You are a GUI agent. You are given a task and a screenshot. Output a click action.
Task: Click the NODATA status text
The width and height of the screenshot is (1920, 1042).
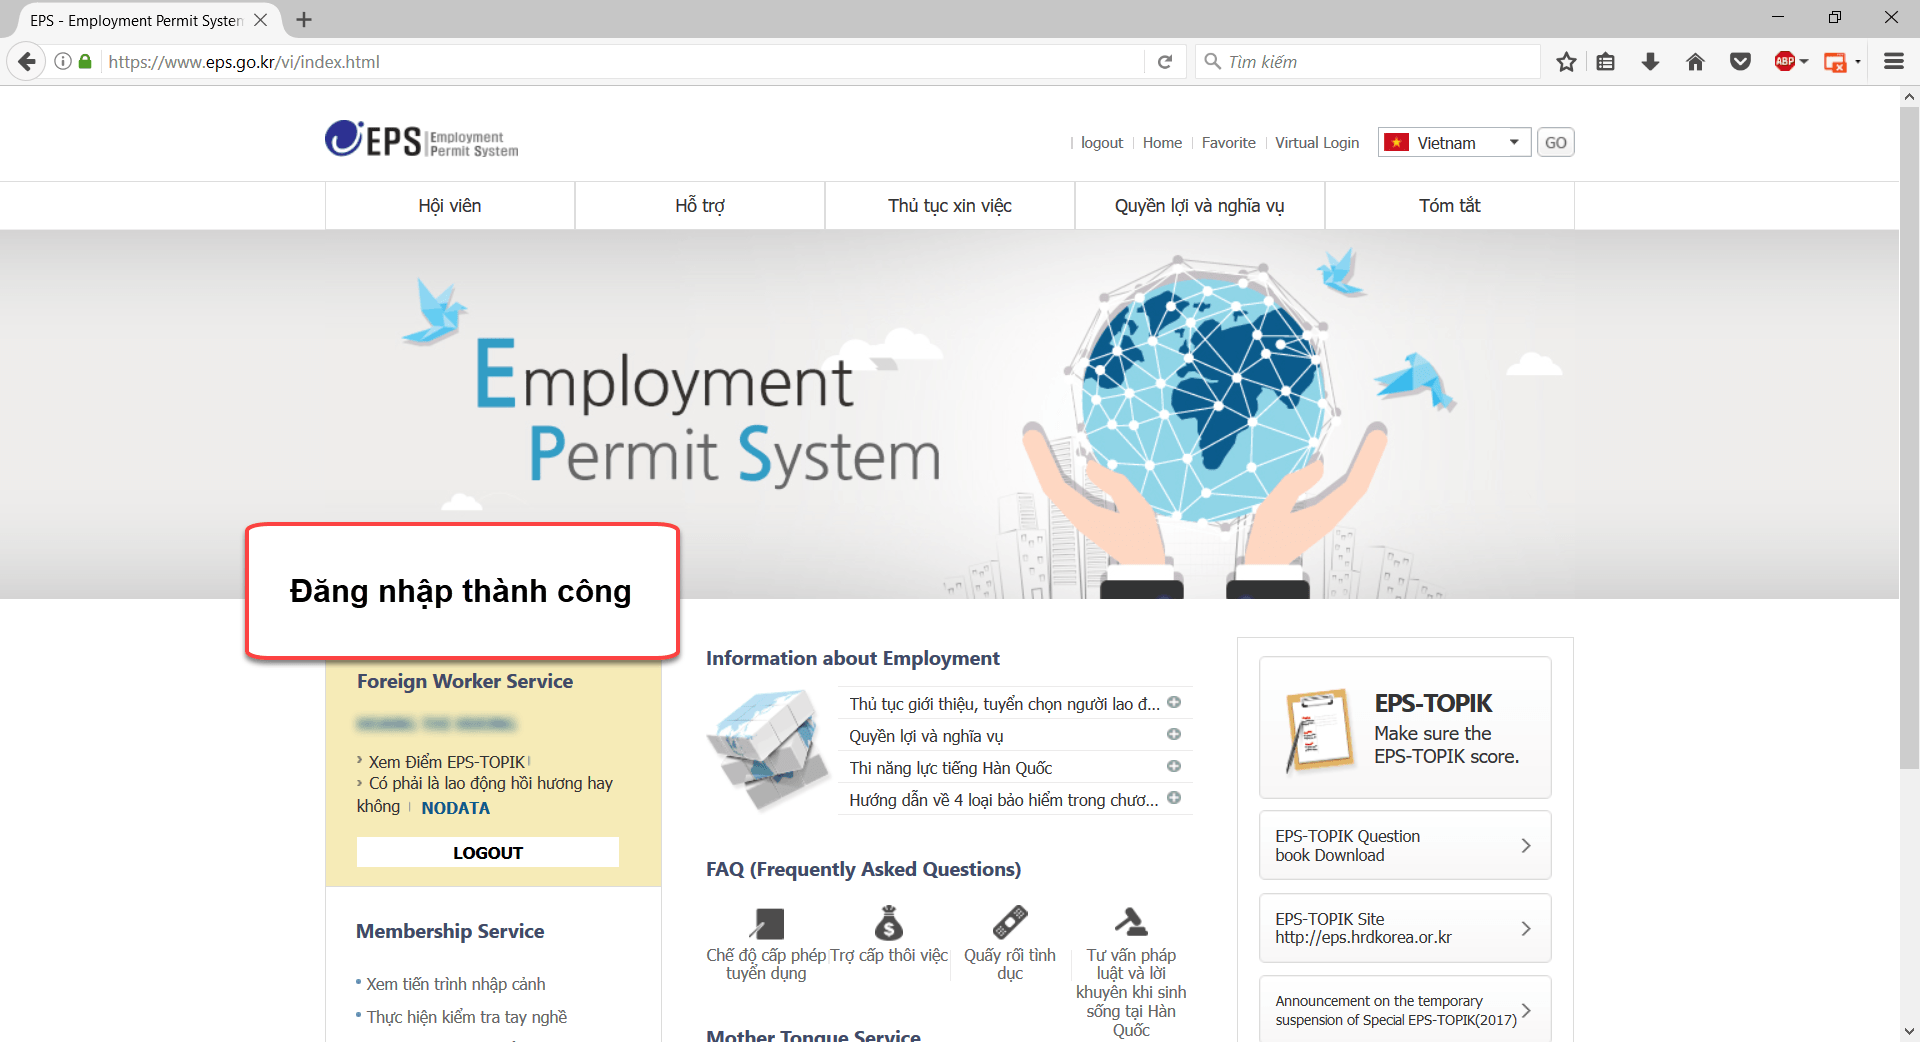pos(455,808)
